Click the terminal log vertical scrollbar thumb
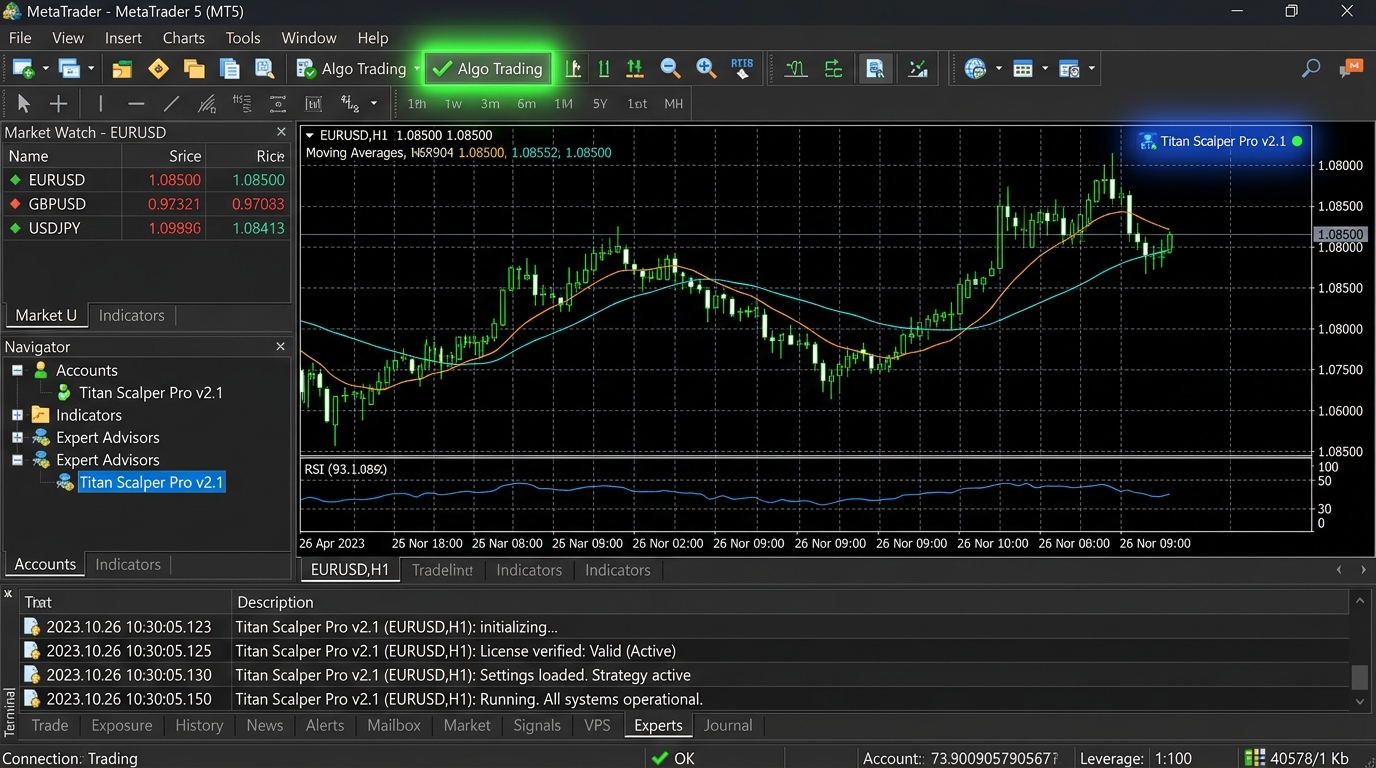 (1359, 677)
